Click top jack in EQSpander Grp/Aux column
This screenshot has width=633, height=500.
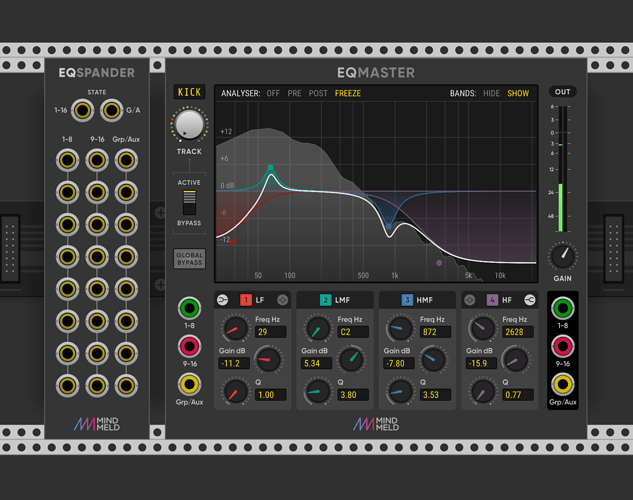(x=126, y=160)
